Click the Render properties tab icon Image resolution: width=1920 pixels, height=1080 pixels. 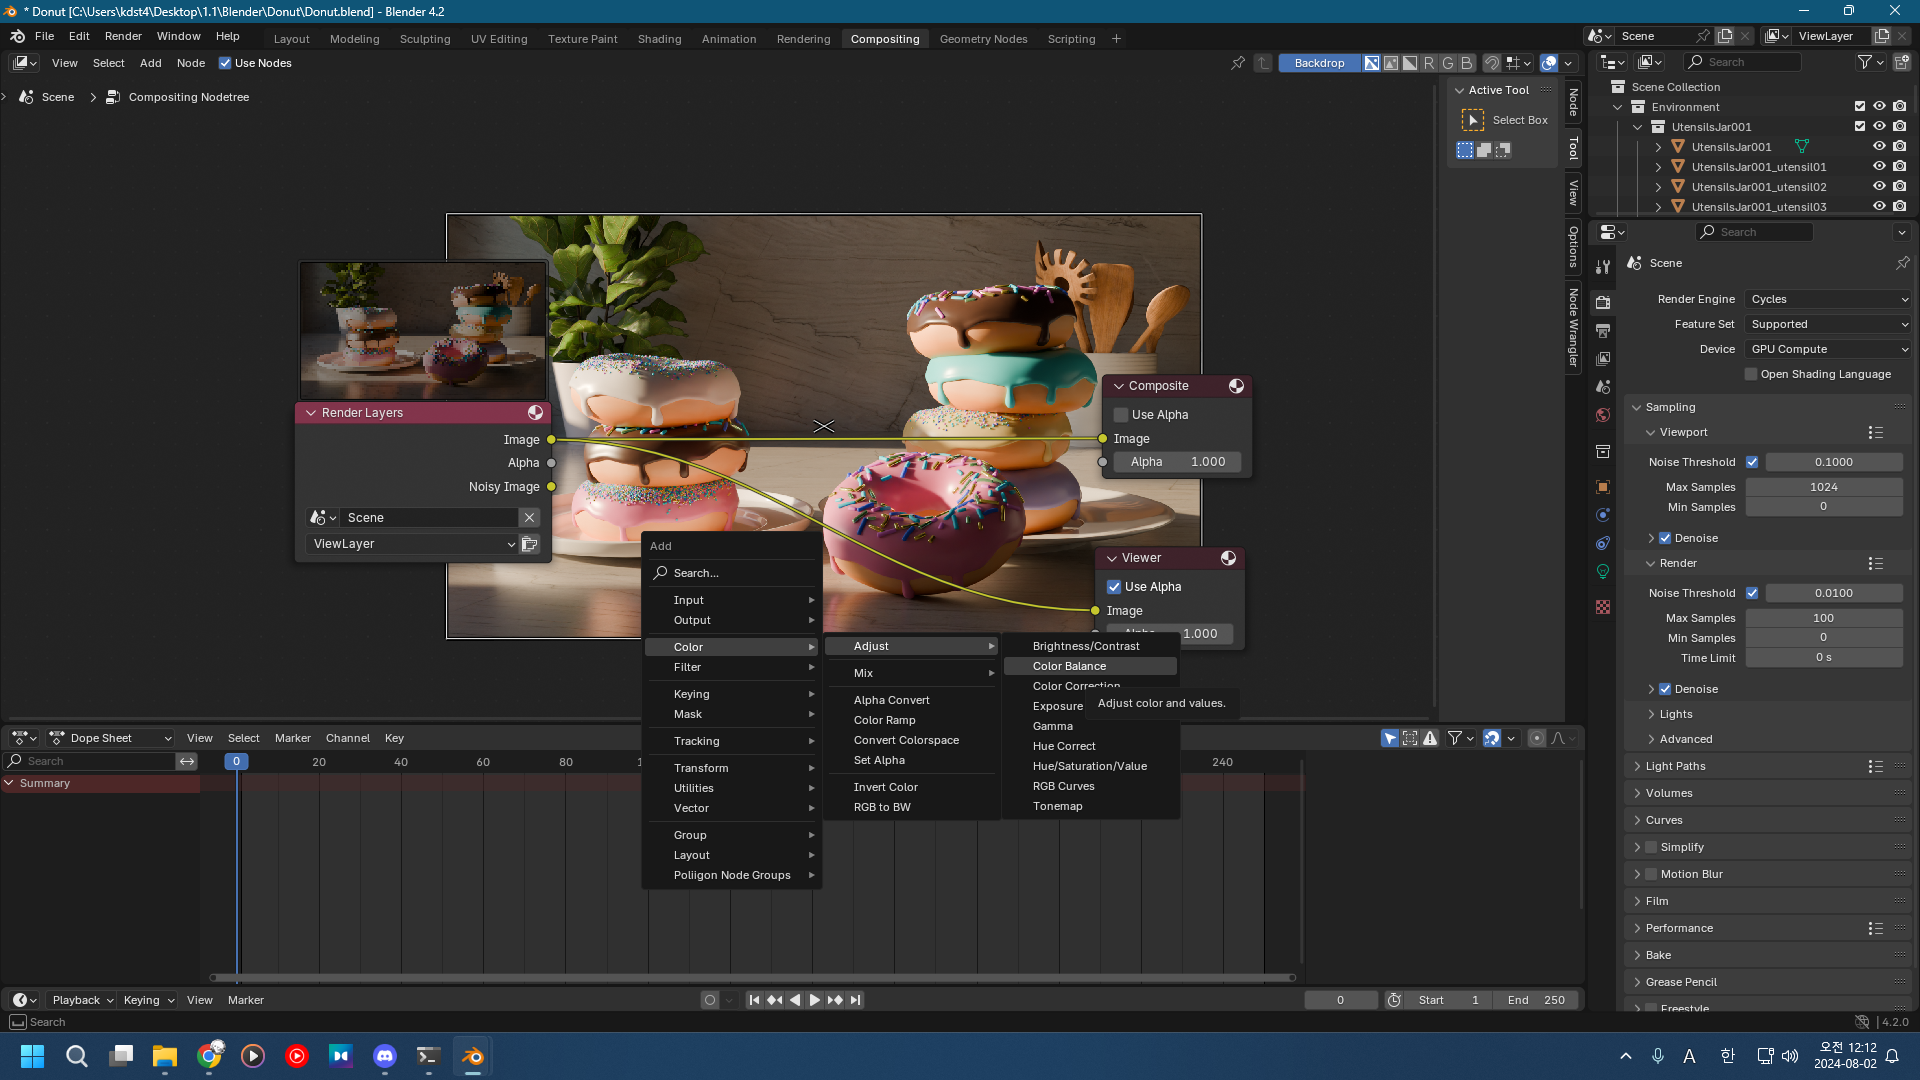click(x=1603, y=302)
